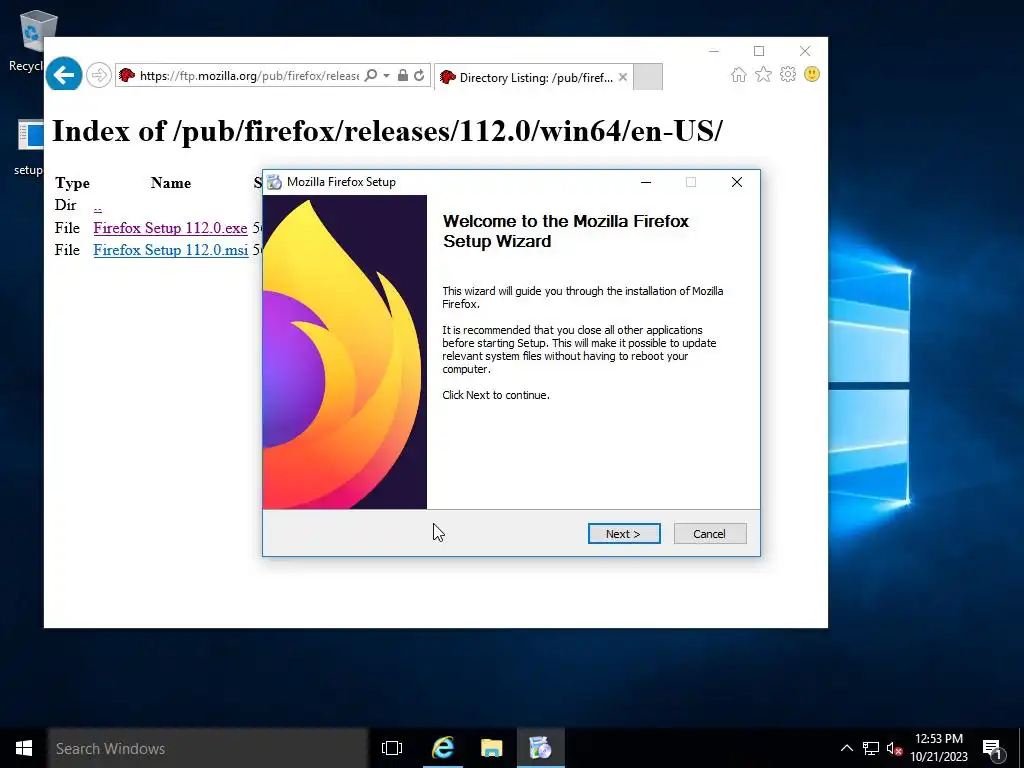
Task: Select the setup desktop icon
Action: [x=29, y=147]
